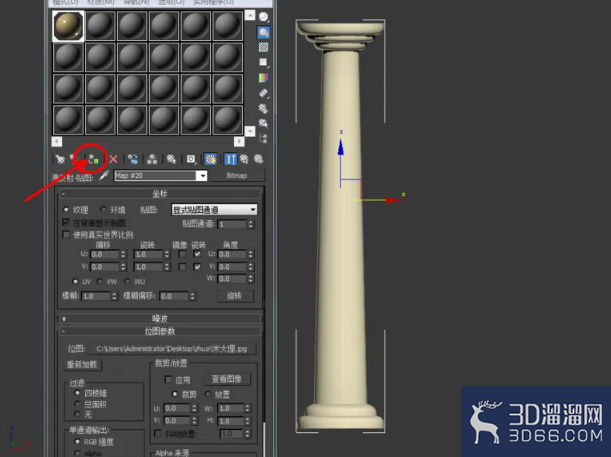Expand the 噪波 rollout header
611x457 pixels.
click(x=160, y=319)
